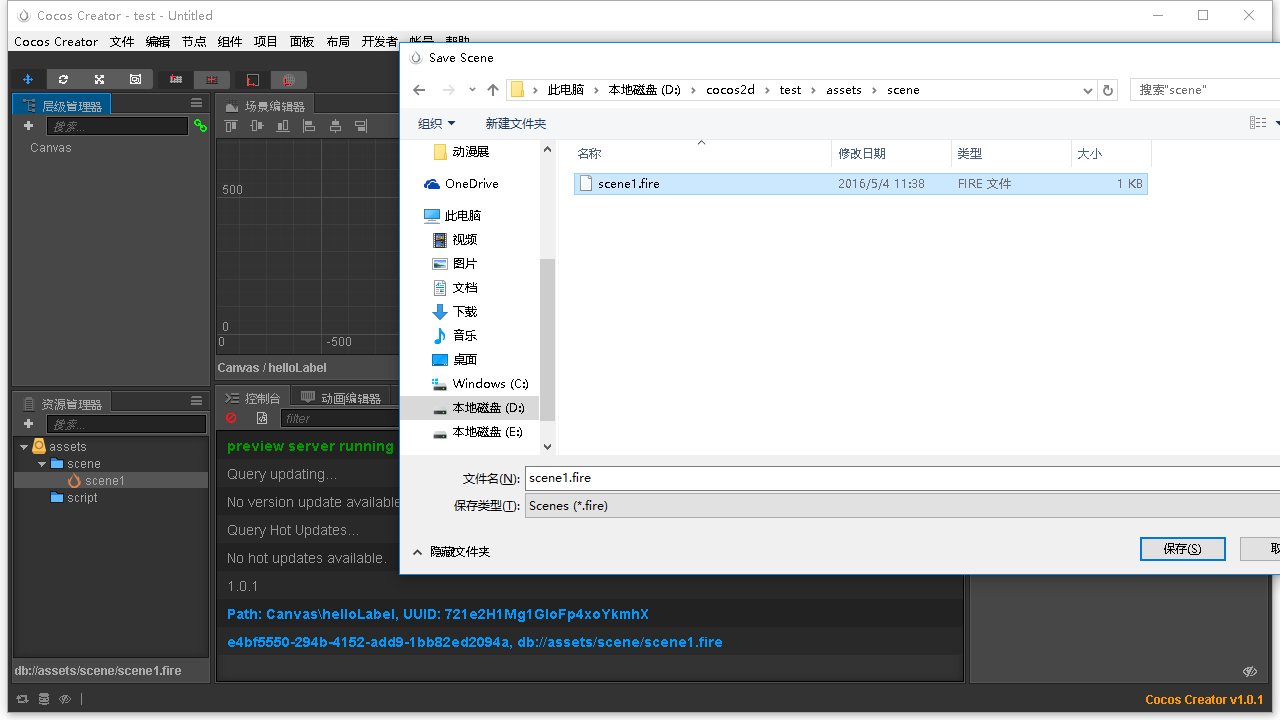Add a node with the hierarchy plus icon
Screen dimensions: 1280x720
pyautogui.click(x=28, y=126)
